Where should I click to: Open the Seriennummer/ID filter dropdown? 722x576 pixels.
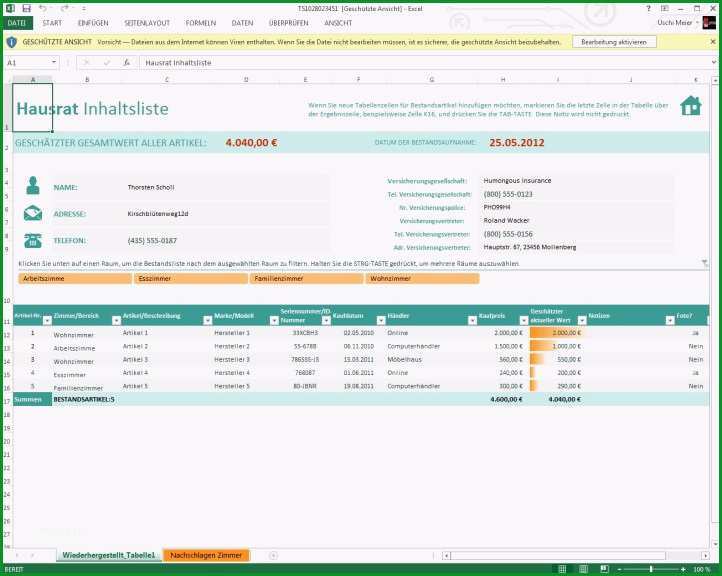326,320
